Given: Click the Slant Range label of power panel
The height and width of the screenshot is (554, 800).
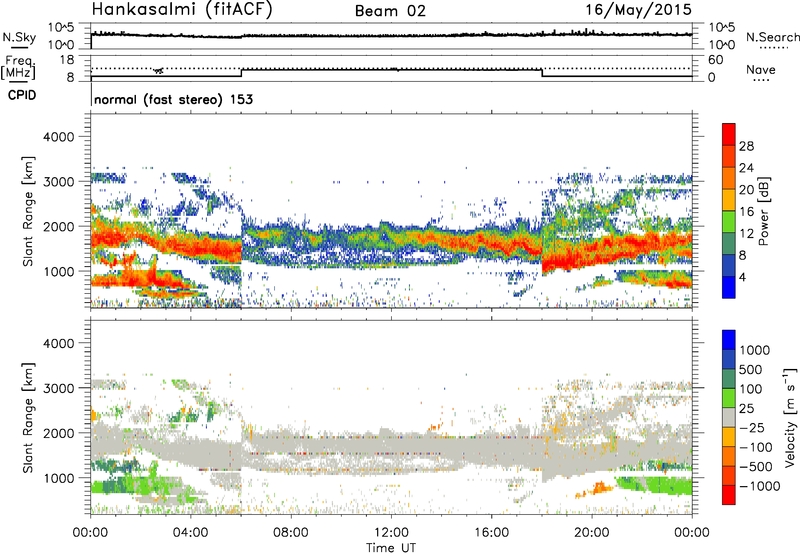Looking at the screenshot, I should click(28, 211).
